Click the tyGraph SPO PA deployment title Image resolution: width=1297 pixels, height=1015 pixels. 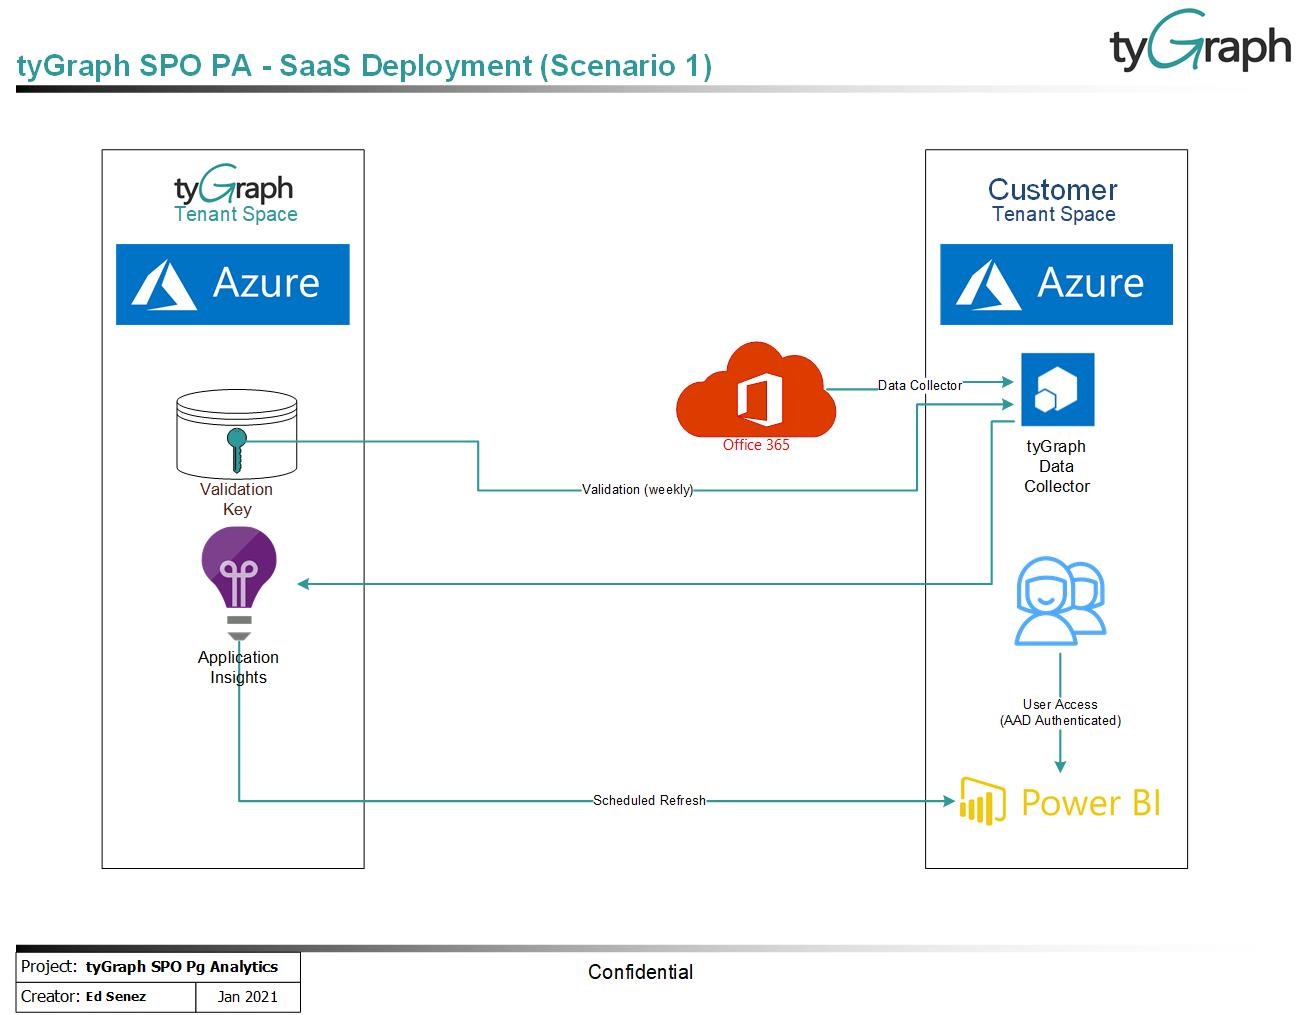click(x=365, y=66)
